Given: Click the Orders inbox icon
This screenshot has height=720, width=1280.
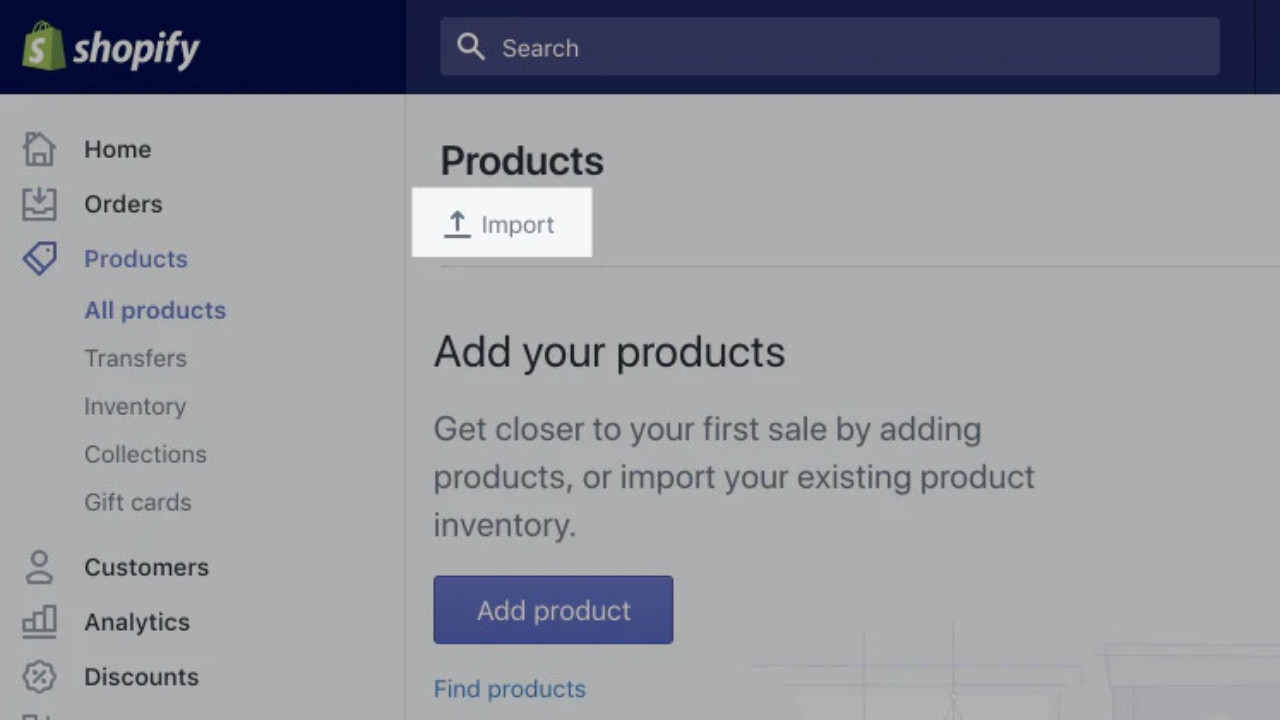Looking at the screenshot, I should pyautogui.click(x=39, y=204).
